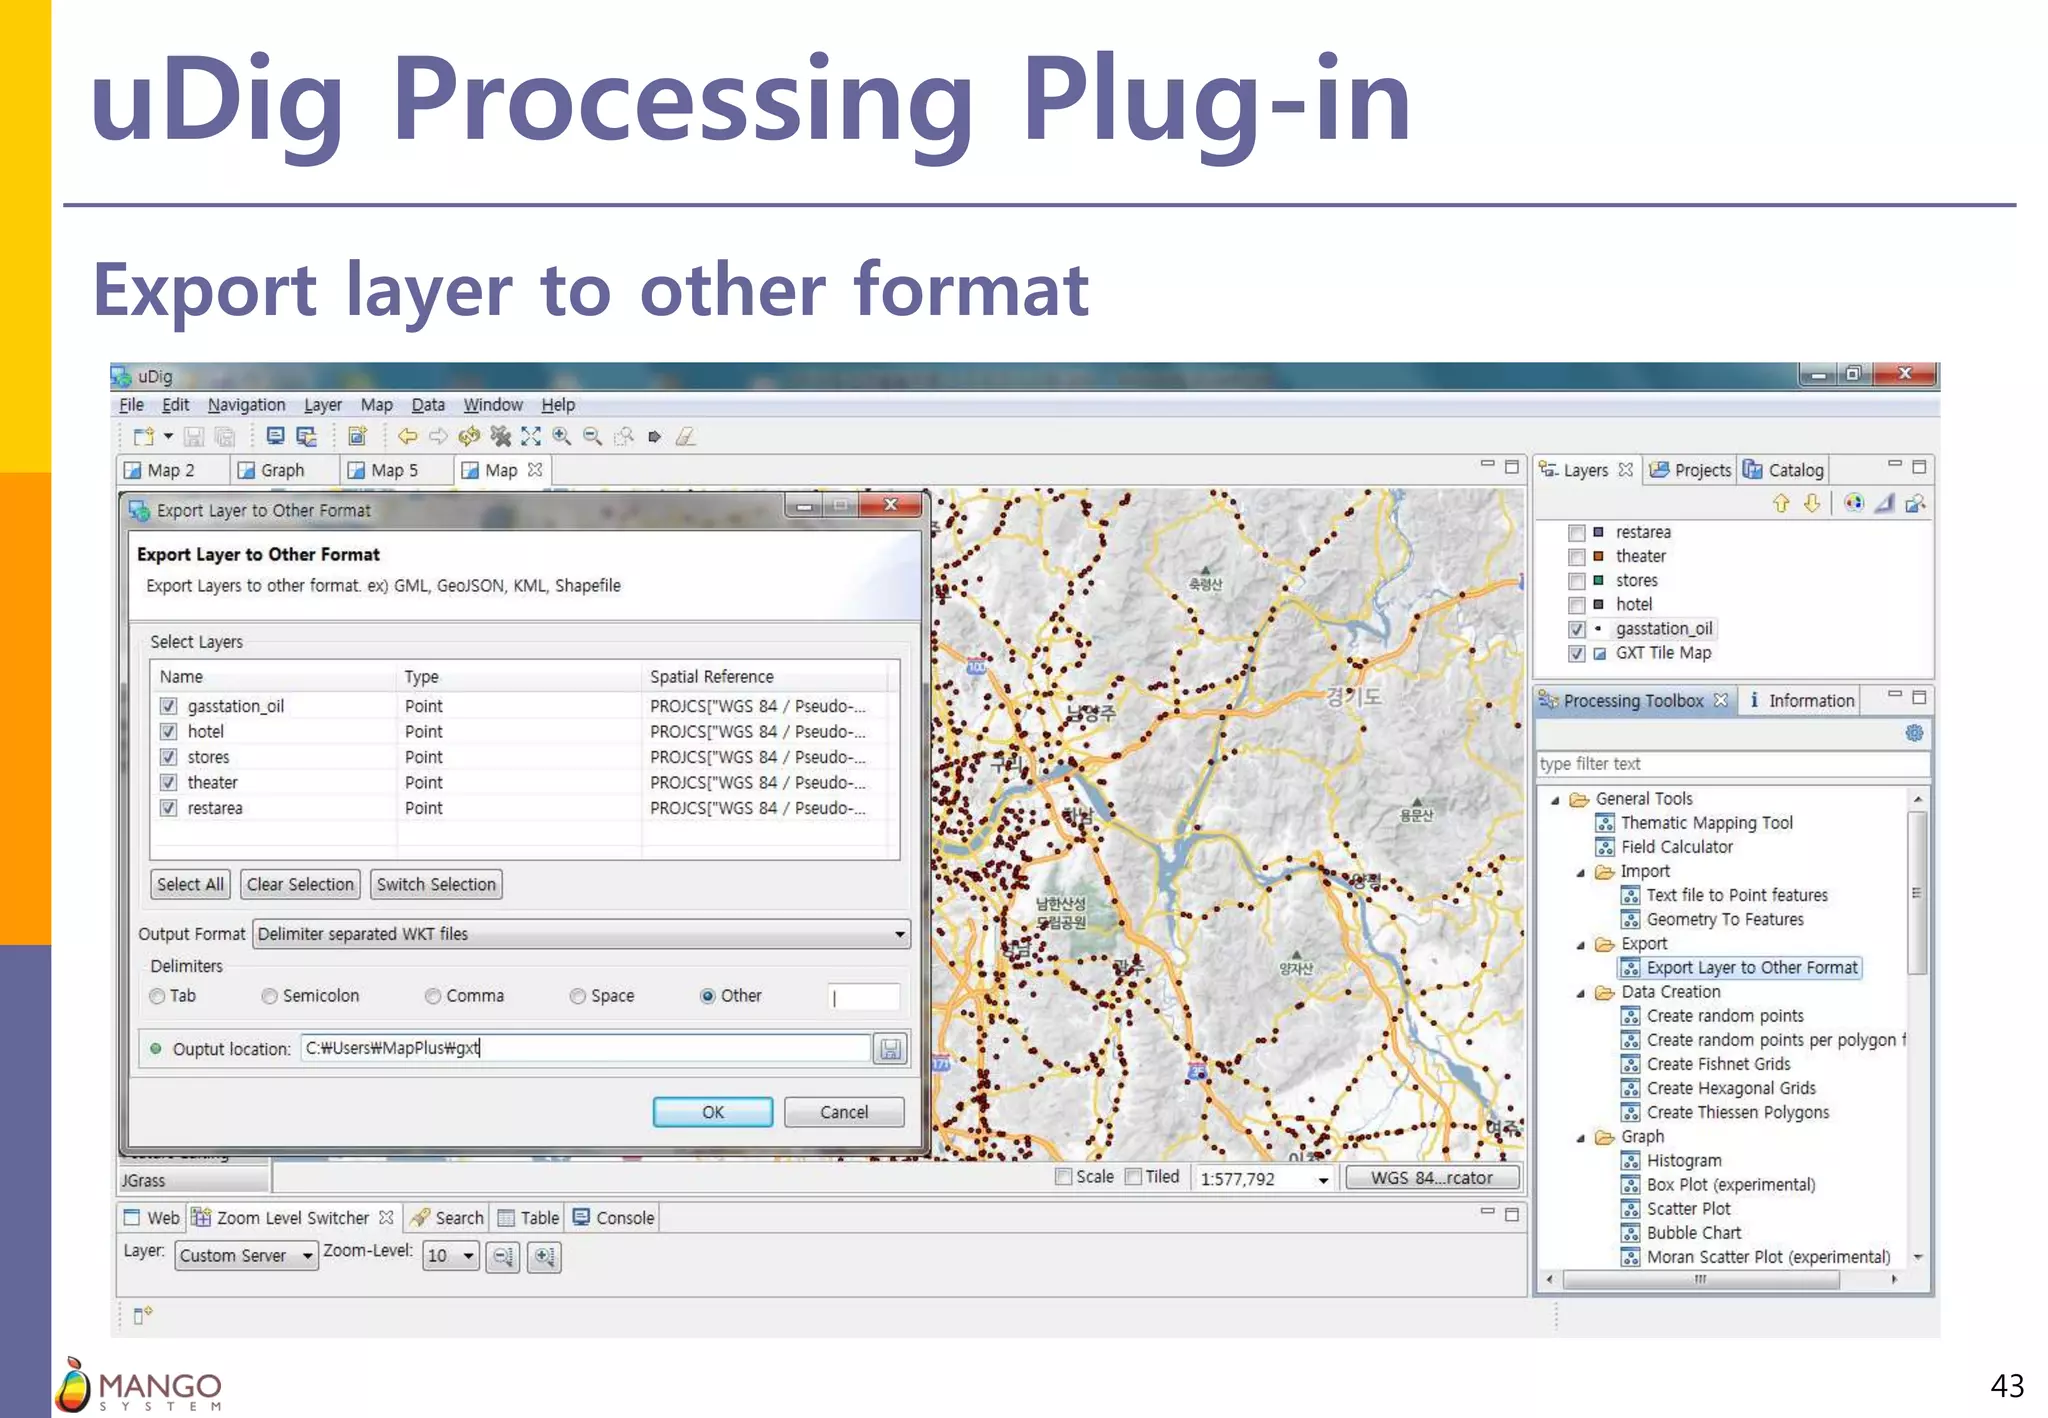Collapse the Export folder node

[1581, 944]
